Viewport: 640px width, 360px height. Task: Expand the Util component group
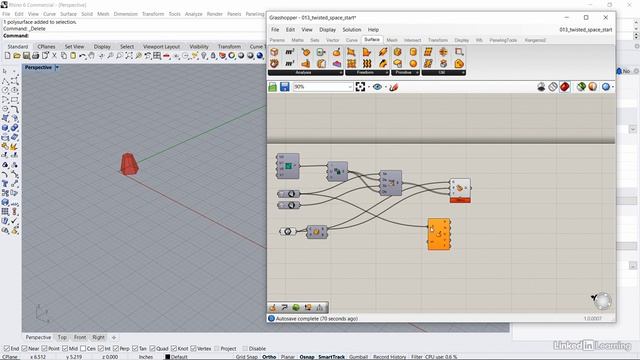pyautogui.click(x=443, y=73)
